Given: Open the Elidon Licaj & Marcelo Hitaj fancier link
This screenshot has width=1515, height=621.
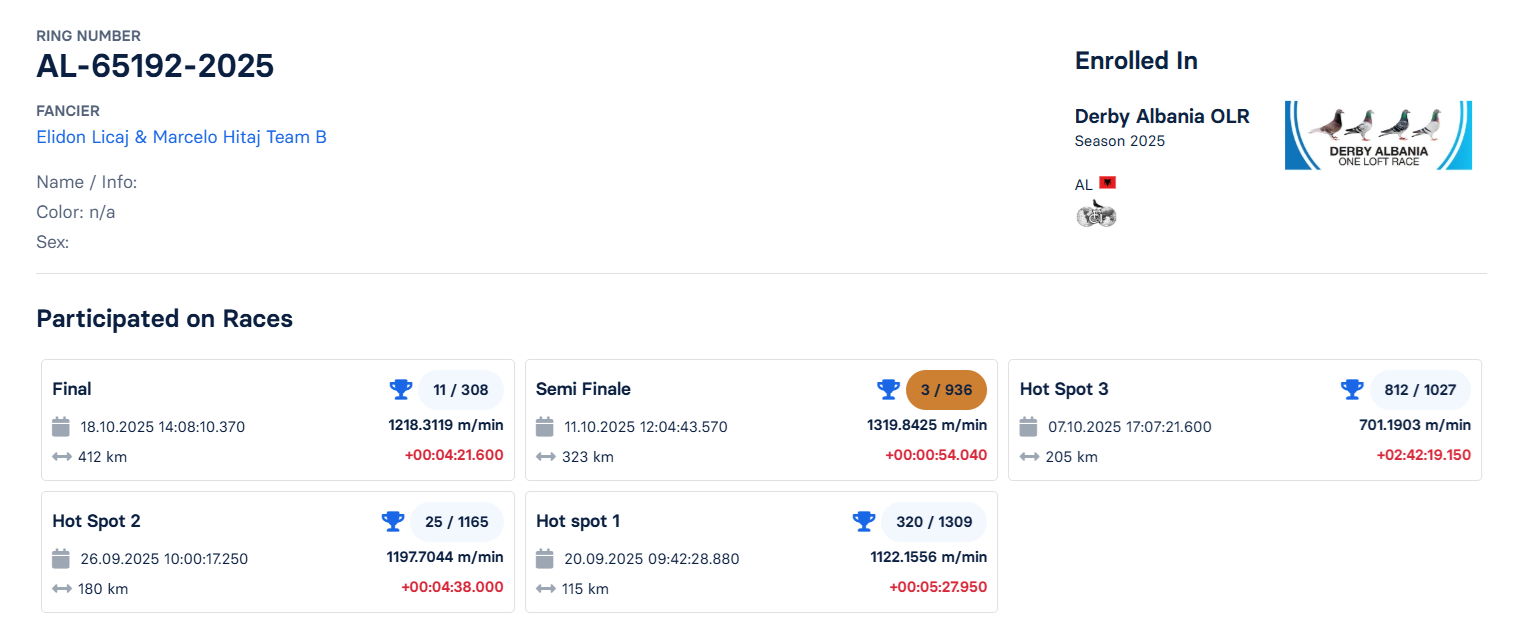Looking at the screenshot, I should [181, 137].
